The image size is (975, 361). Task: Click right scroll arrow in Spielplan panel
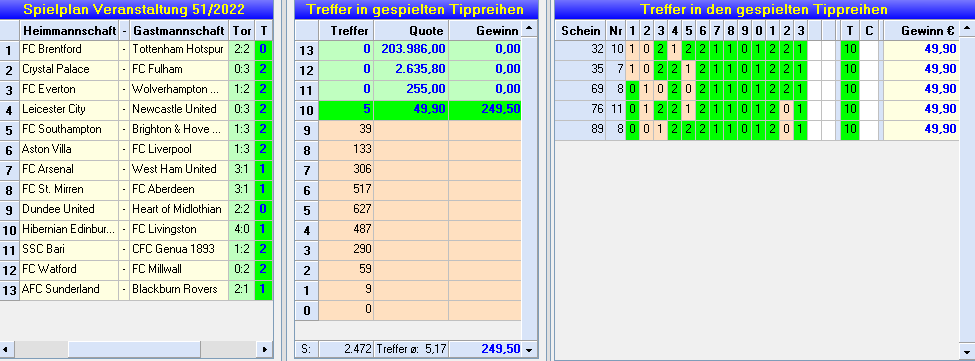pos(265,350)
